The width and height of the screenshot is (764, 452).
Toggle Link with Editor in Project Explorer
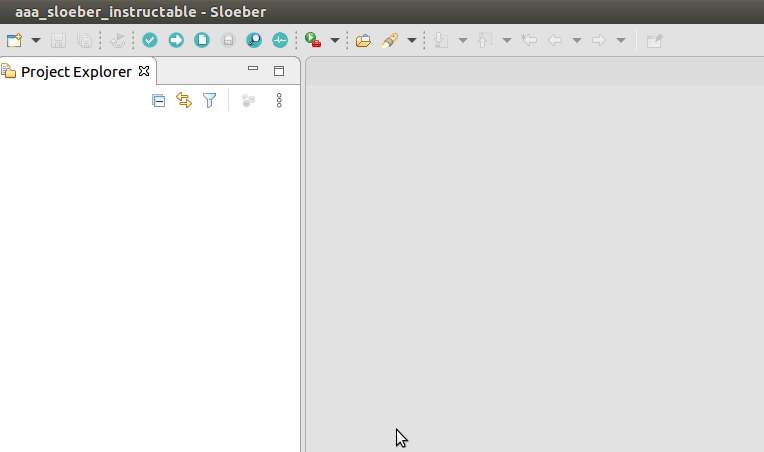(x=183, y=100)
